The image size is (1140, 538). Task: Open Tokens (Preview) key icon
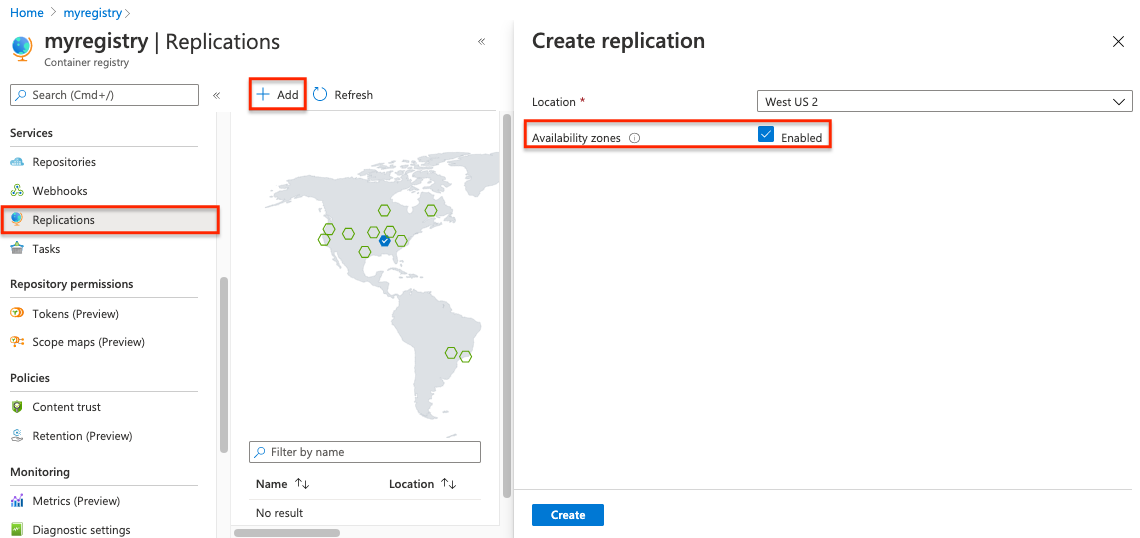[x=17, y=314]
